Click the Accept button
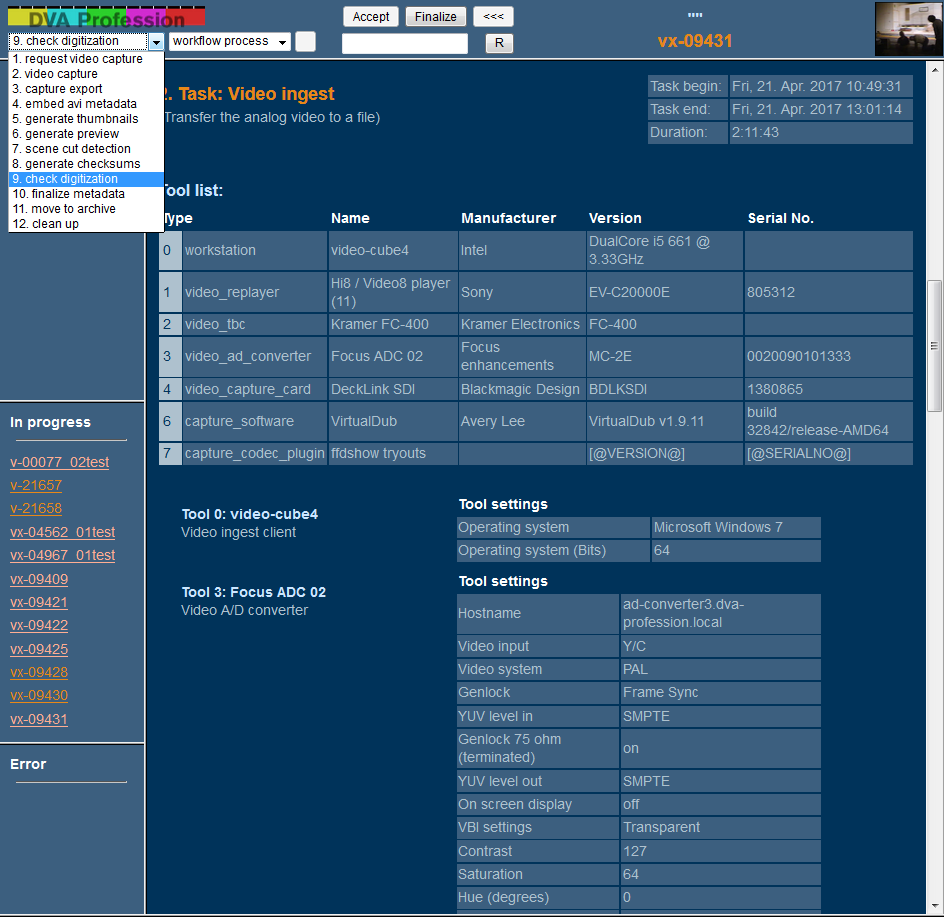This screenshot has height=917, width=944. 371,17
